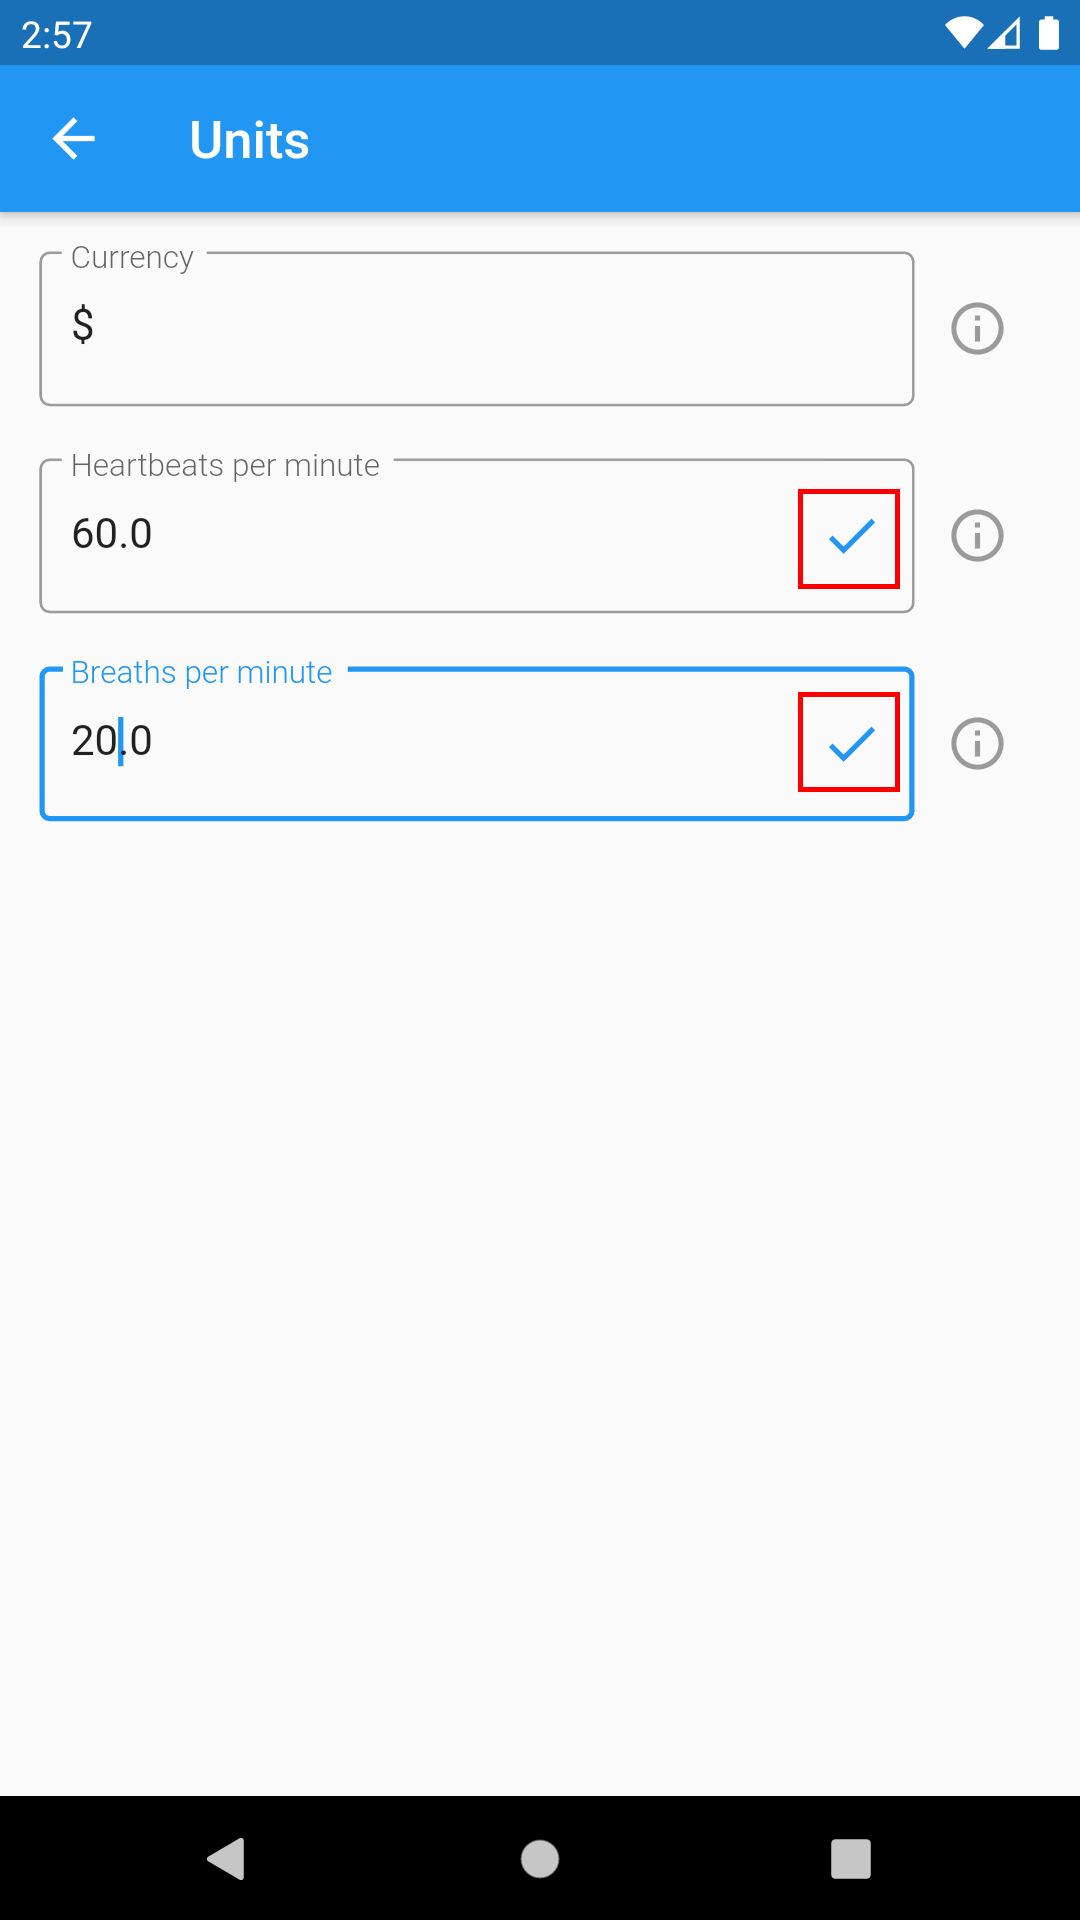Confirm Breaths per minute with checkmark
Viewport: 1080px width, 1920px height.
pos(850,743)
